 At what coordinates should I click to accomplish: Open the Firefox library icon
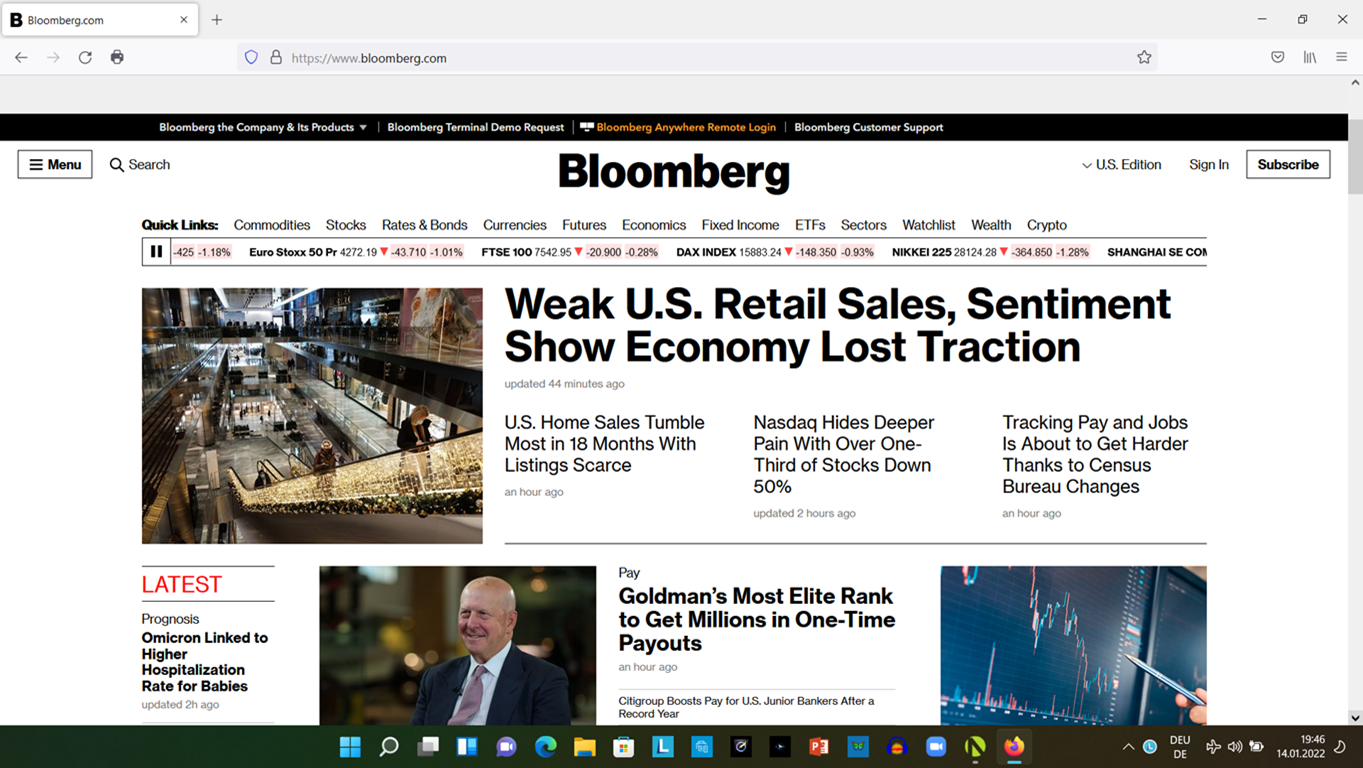coord(1309,58)
